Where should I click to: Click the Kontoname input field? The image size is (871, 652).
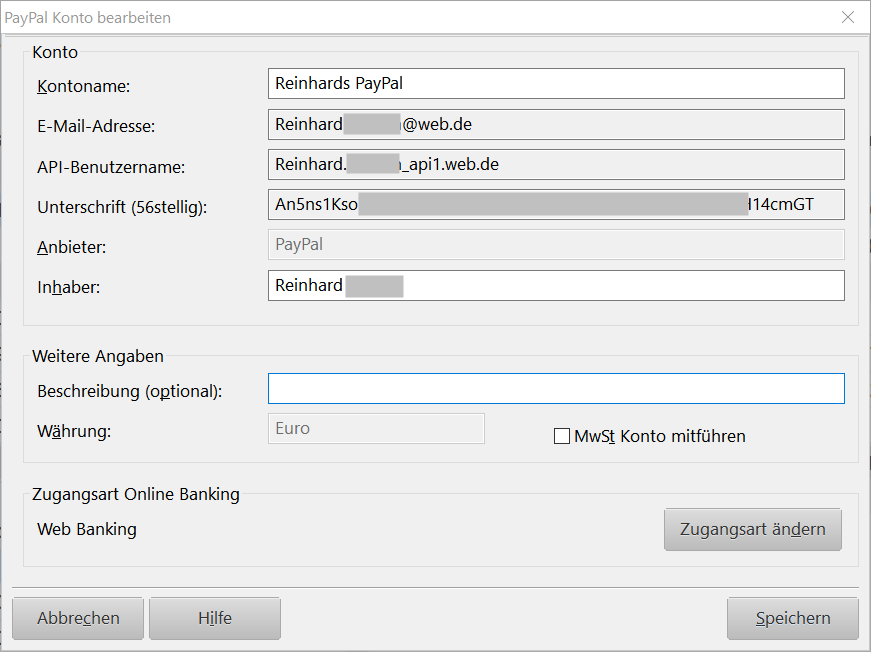point(556,84)
